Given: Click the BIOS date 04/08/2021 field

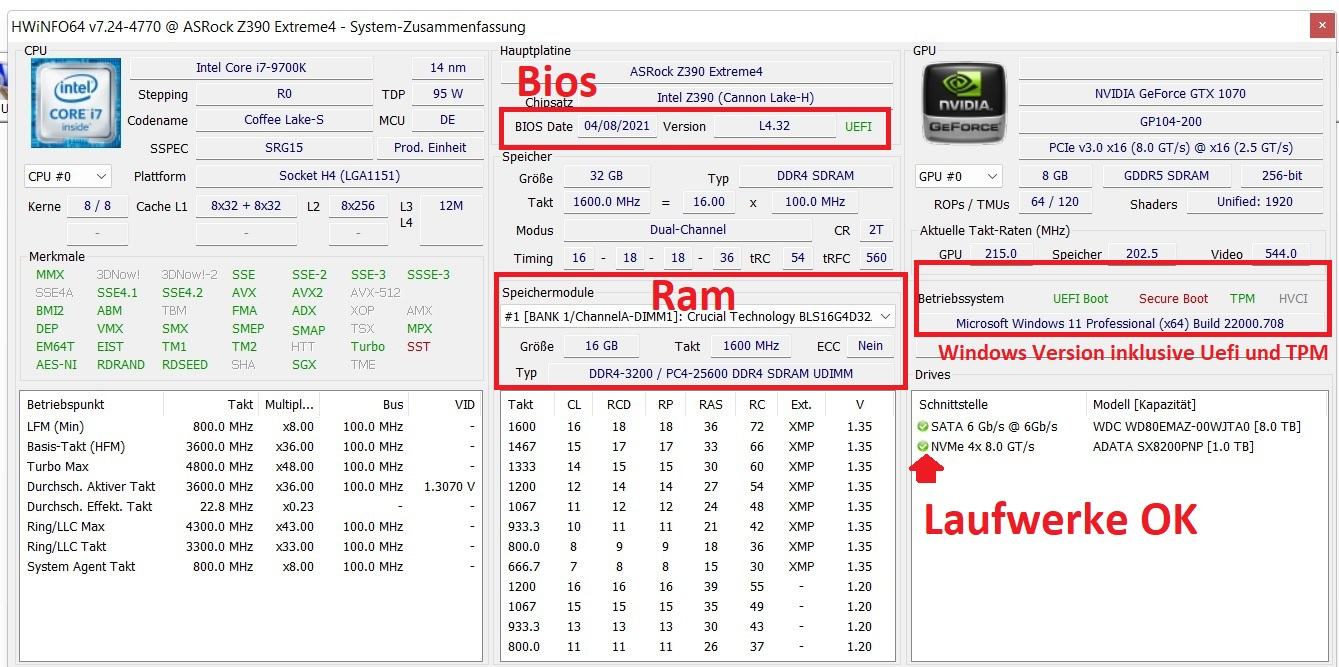Looking at the screenshot, I should tap(616, 127).
